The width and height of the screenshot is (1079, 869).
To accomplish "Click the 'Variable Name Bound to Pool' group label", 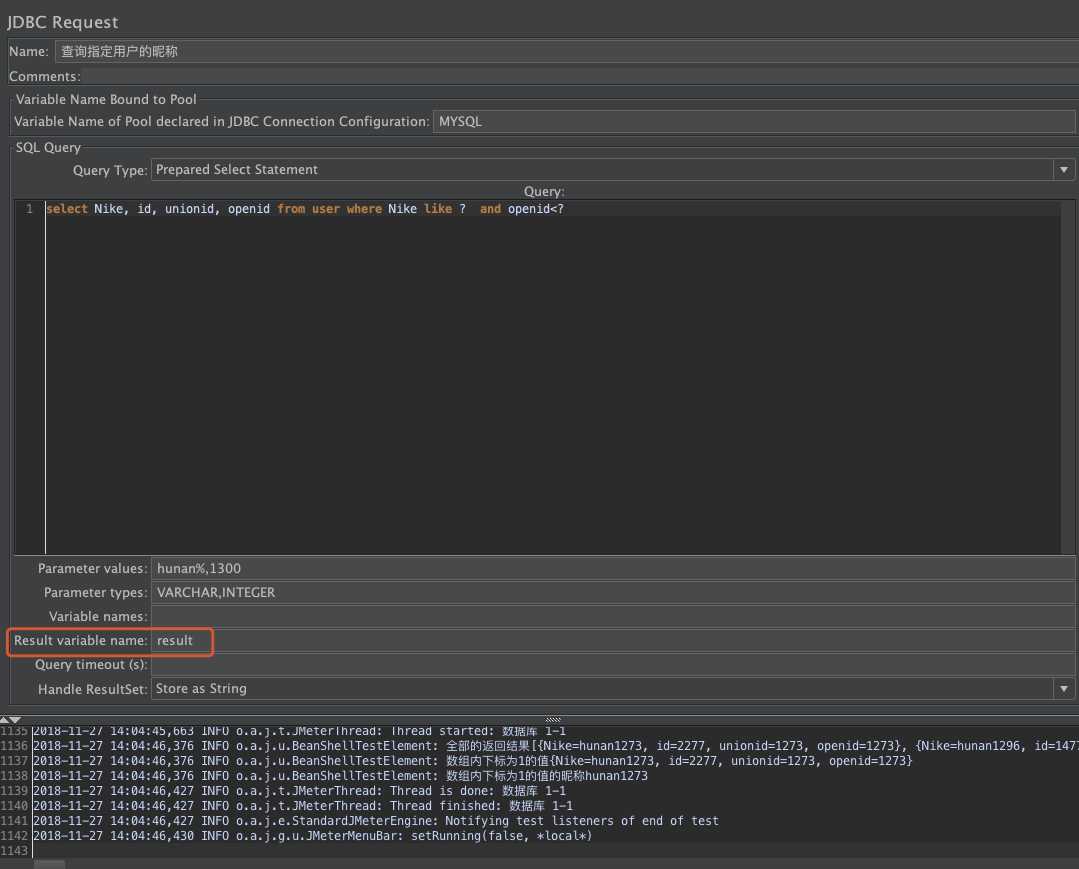I will click(106, 100).
